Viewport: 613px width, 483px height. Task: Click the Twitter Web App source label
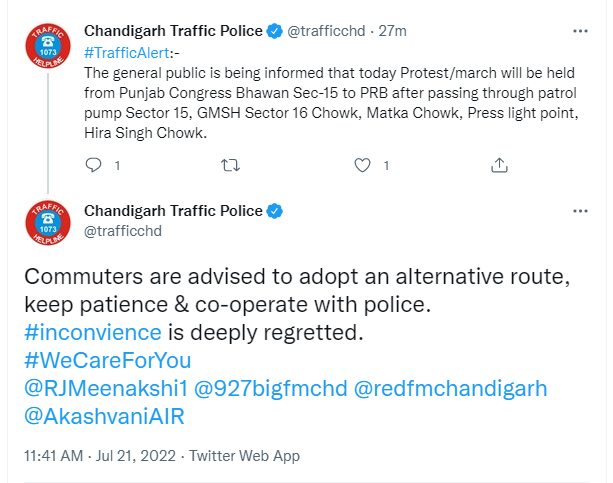point(245,456)
